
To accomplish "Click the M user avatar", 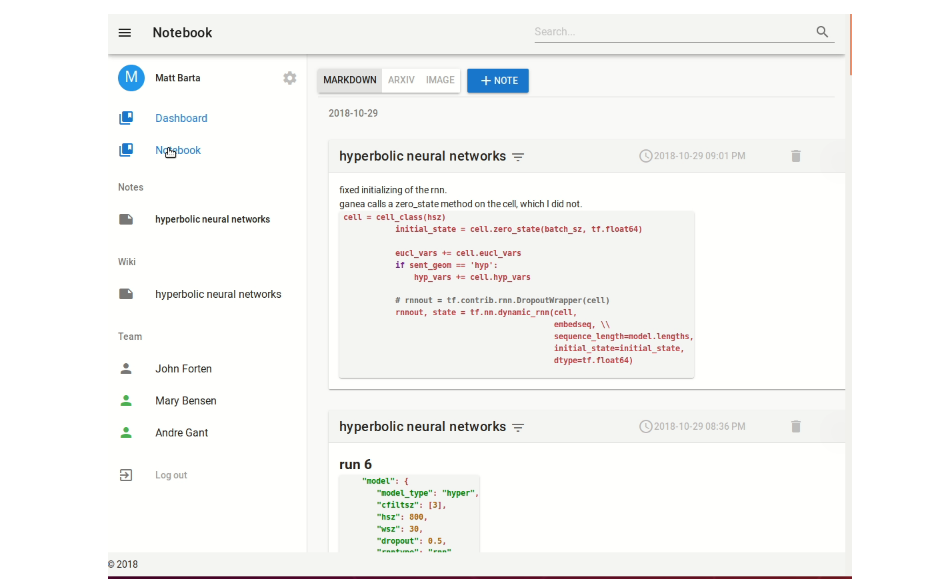I will 131,78.
